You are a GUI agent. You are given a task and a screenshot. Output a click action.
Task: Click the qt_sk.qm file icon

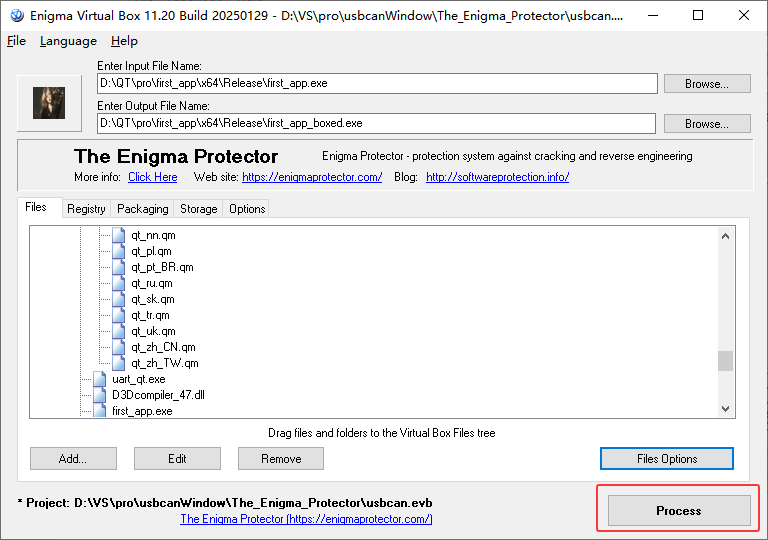(119, 299)
